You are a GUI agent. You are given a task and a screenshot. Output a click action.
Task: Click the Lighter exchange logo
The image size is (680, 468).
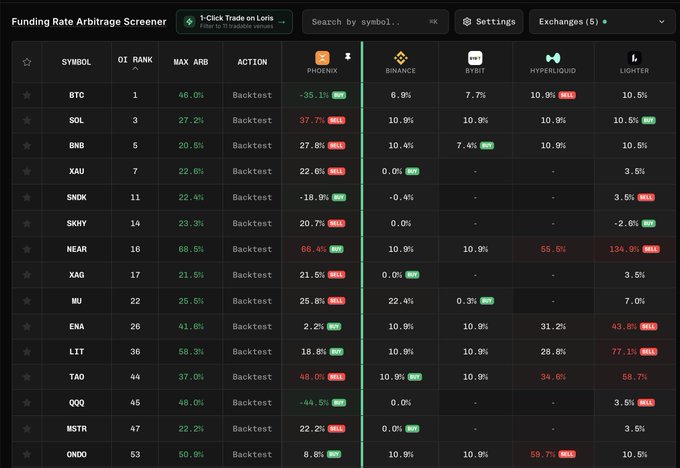coord(634,58)
